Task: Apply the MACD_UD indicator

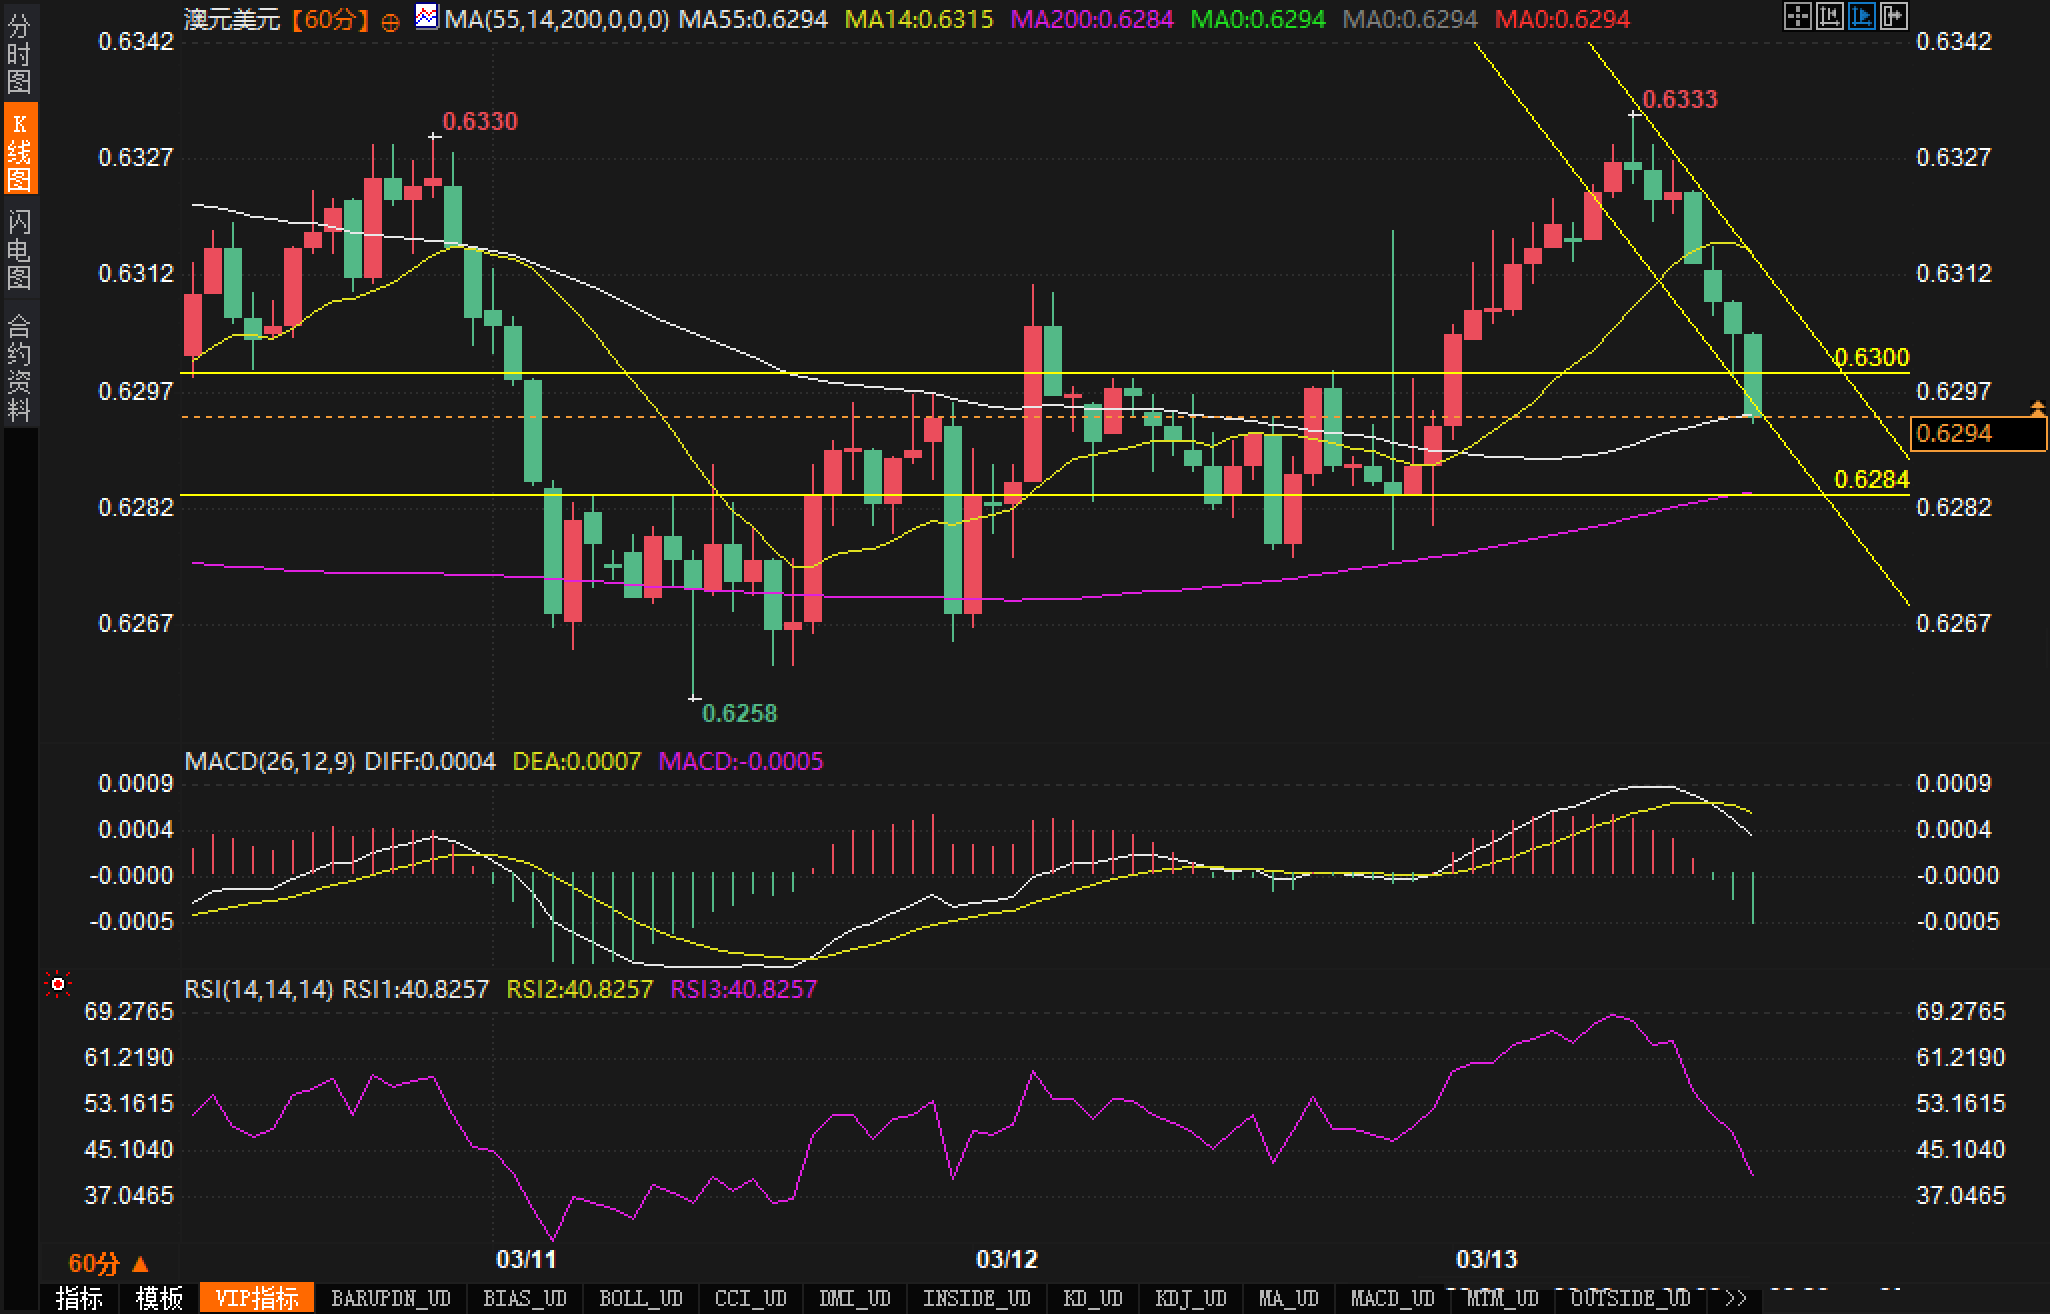Action: pyautogui.click(x=1393, y=1298)
